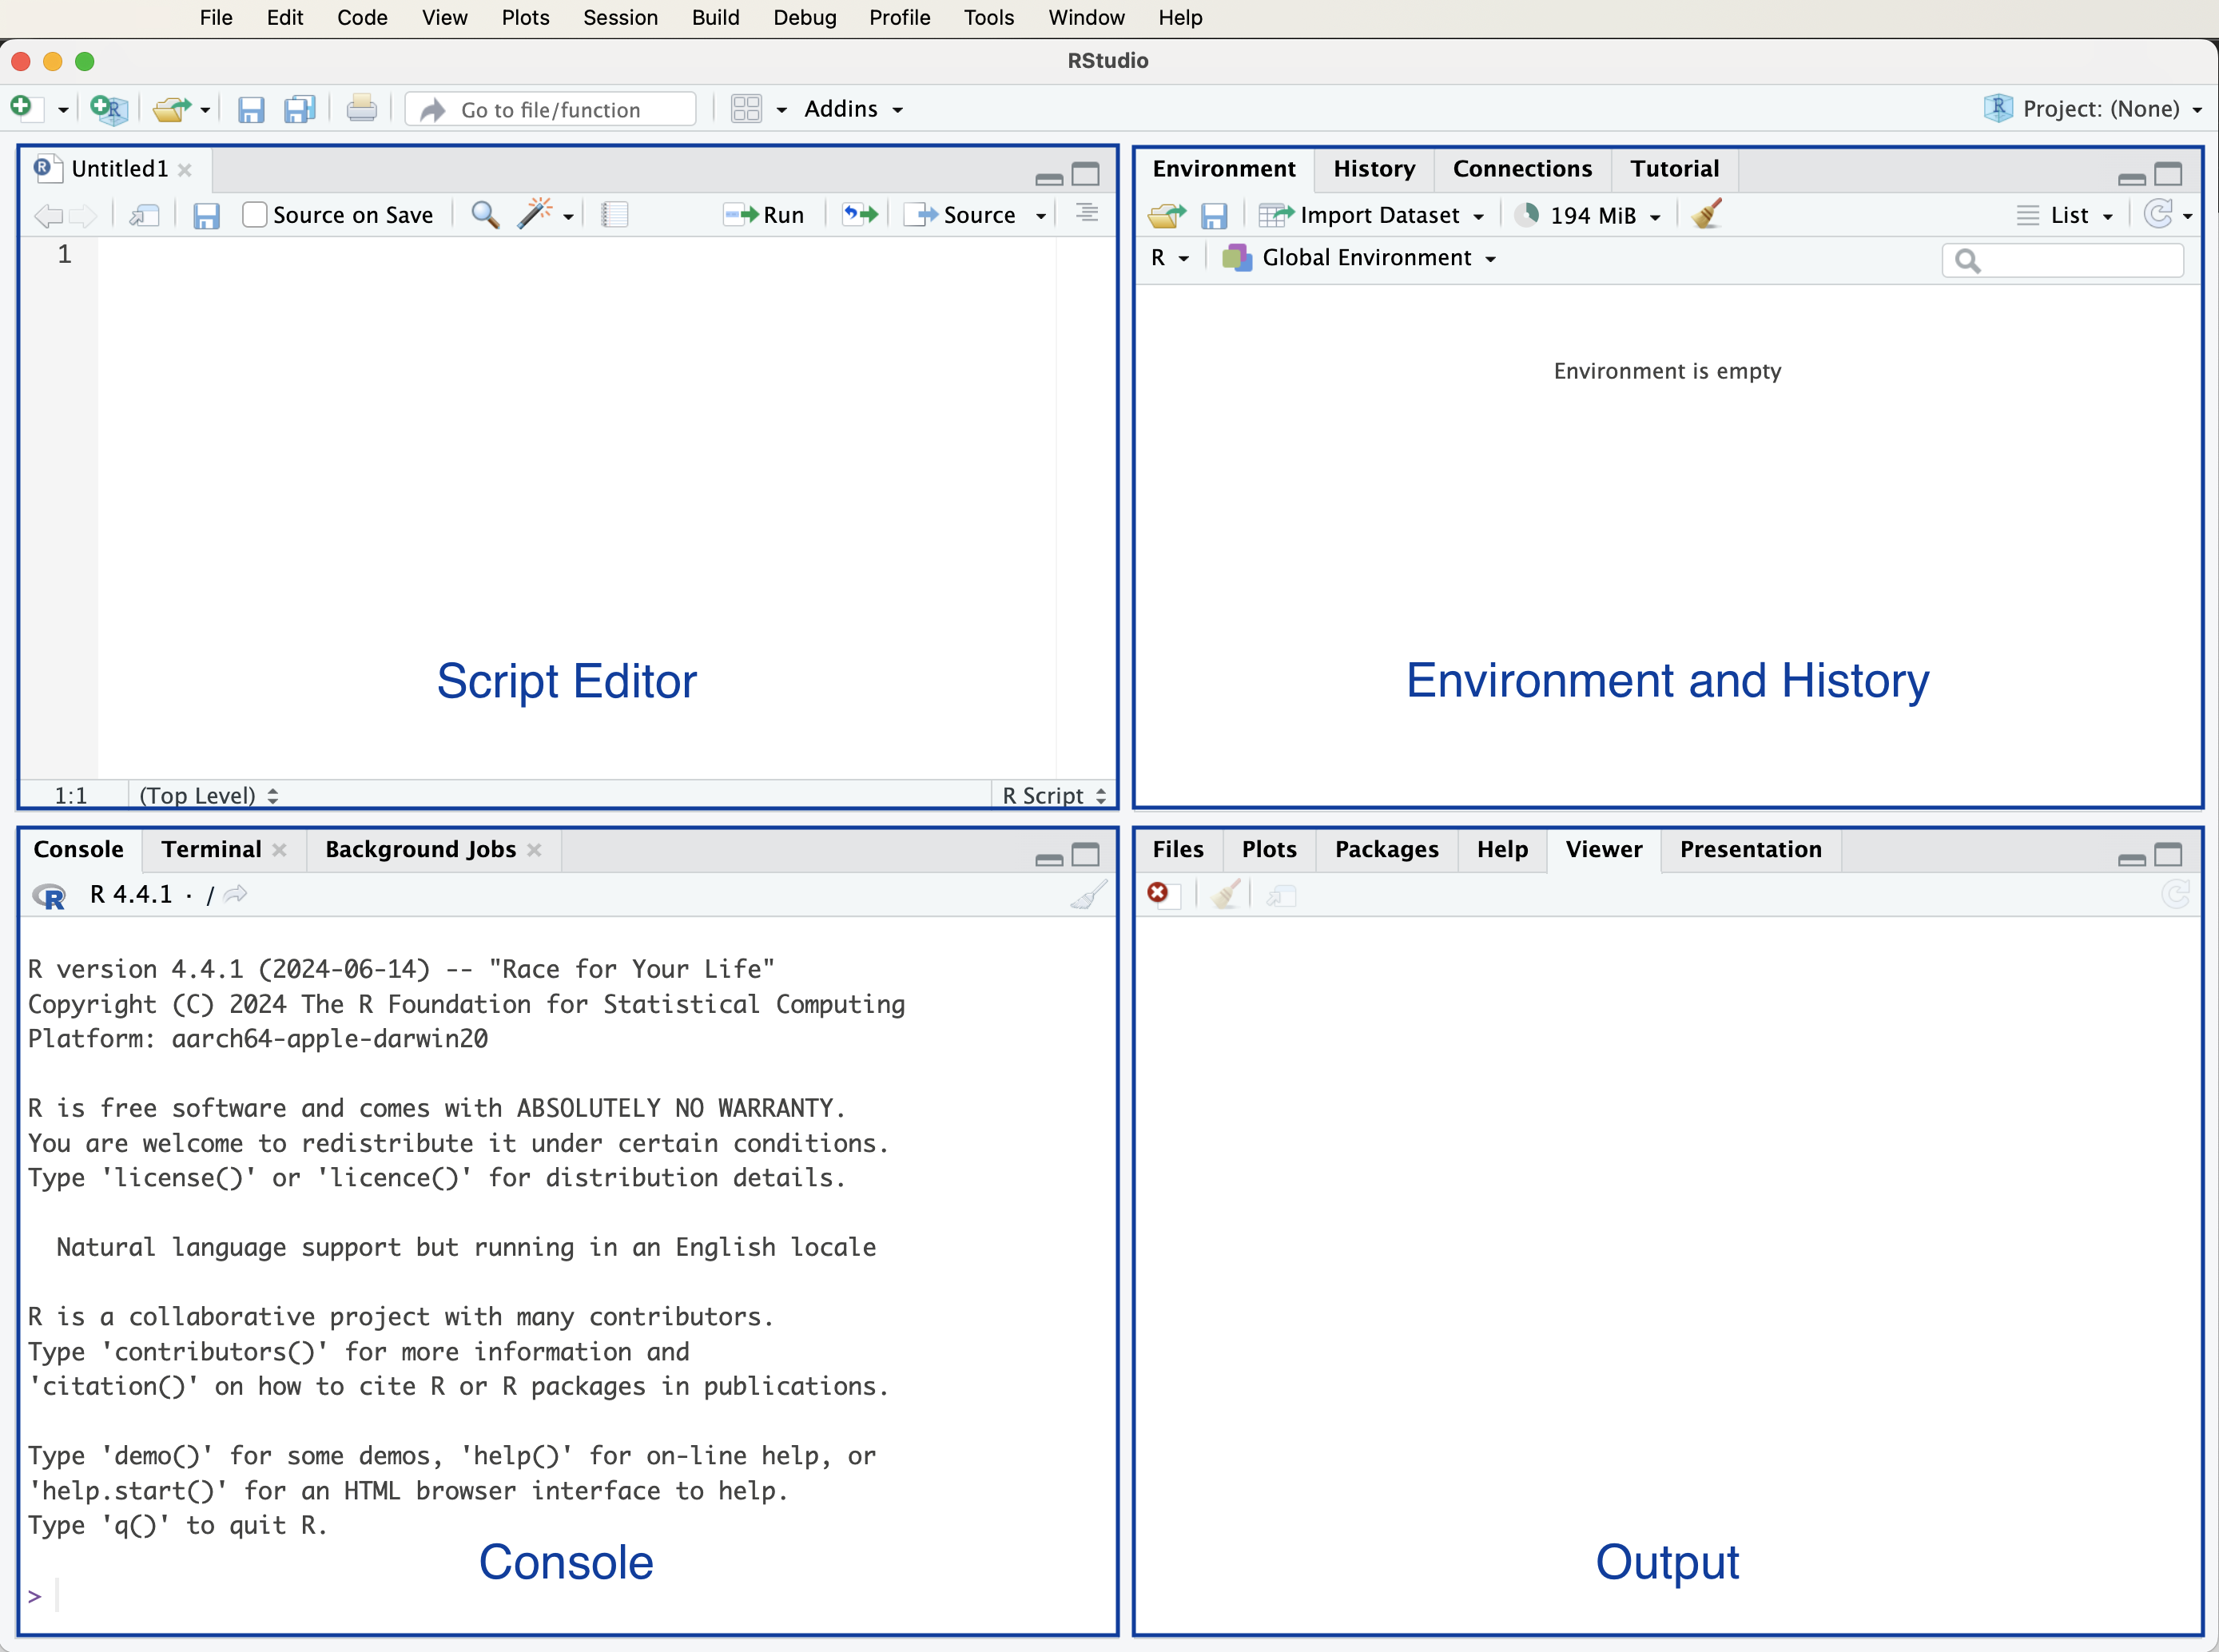Close the Terminal tab
This screenshot has width=2219, height=1652.
coord(280,850)
